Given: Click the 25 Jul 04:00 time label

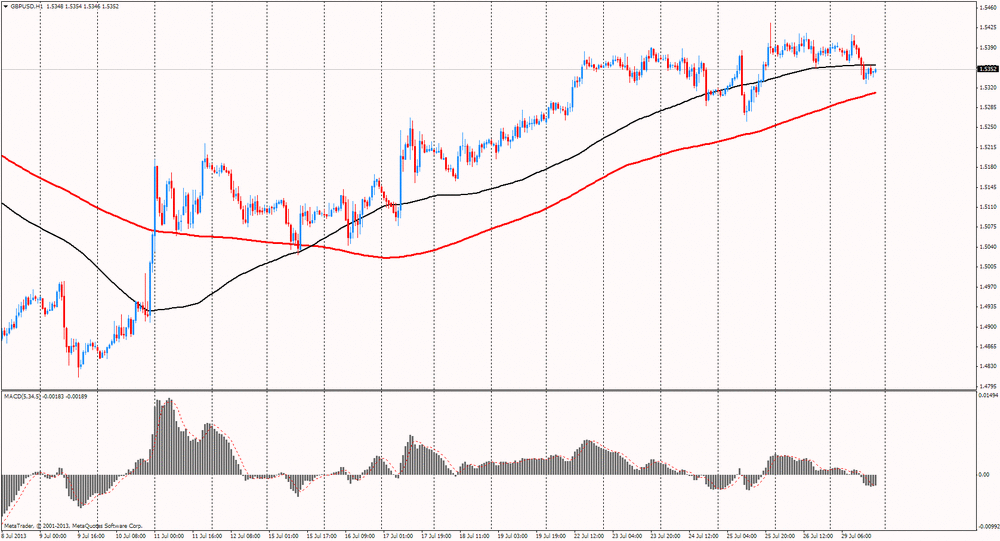Looking at the screenshot, I should [x=742, y=537].
